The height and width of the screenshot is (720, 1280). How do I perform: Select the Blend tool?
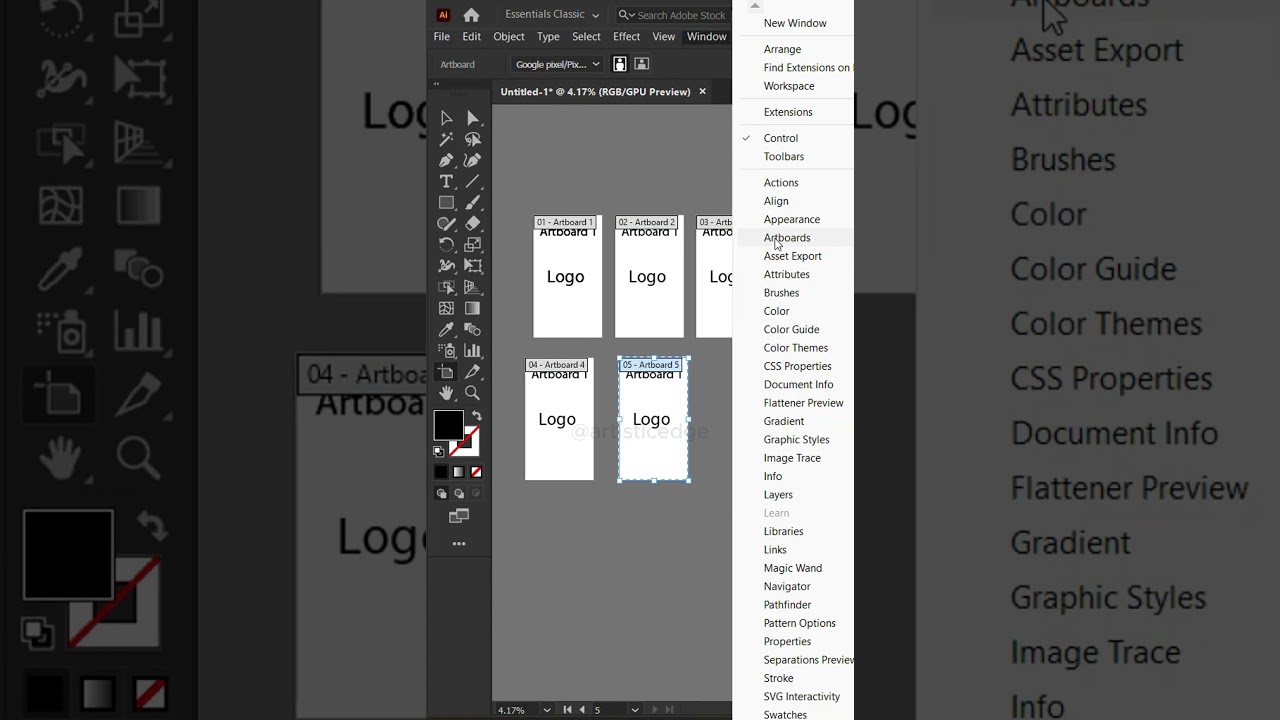[x=473, y=329]
